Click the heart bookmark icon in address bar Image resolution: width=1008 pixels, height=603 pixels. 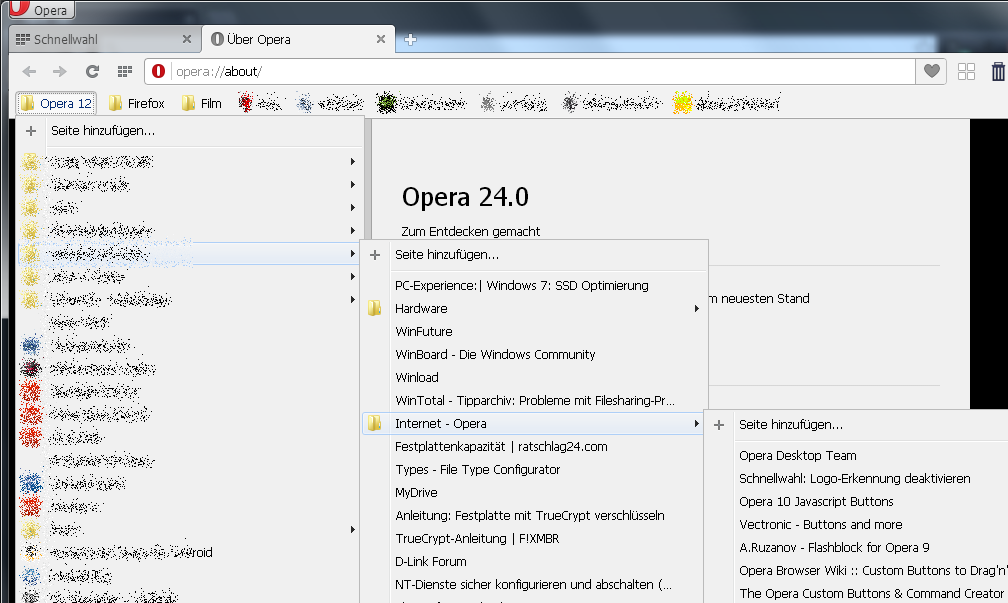932,71
